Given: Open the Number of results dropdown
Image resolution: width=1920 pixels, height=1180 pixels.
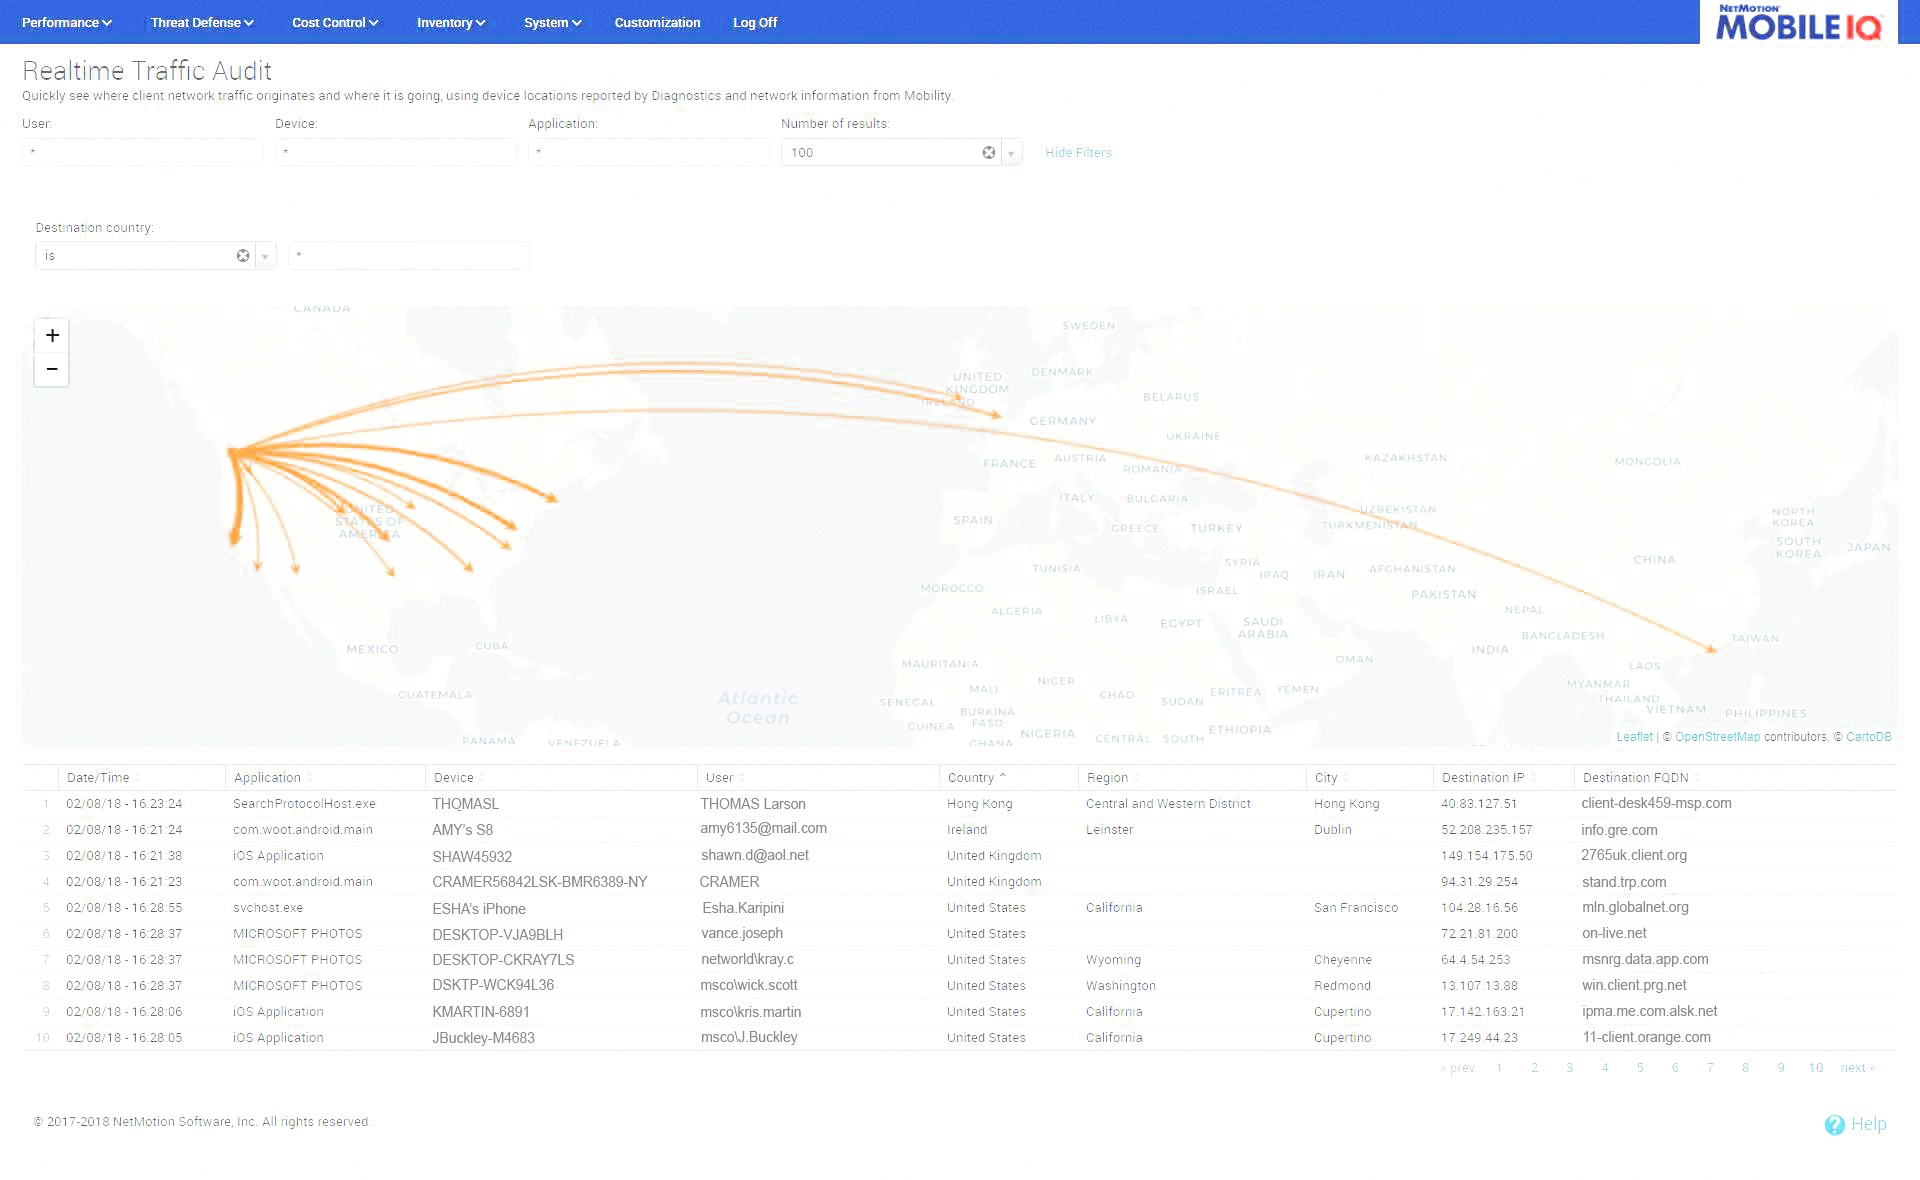Looking at the screenshot, I should 1010,152.
